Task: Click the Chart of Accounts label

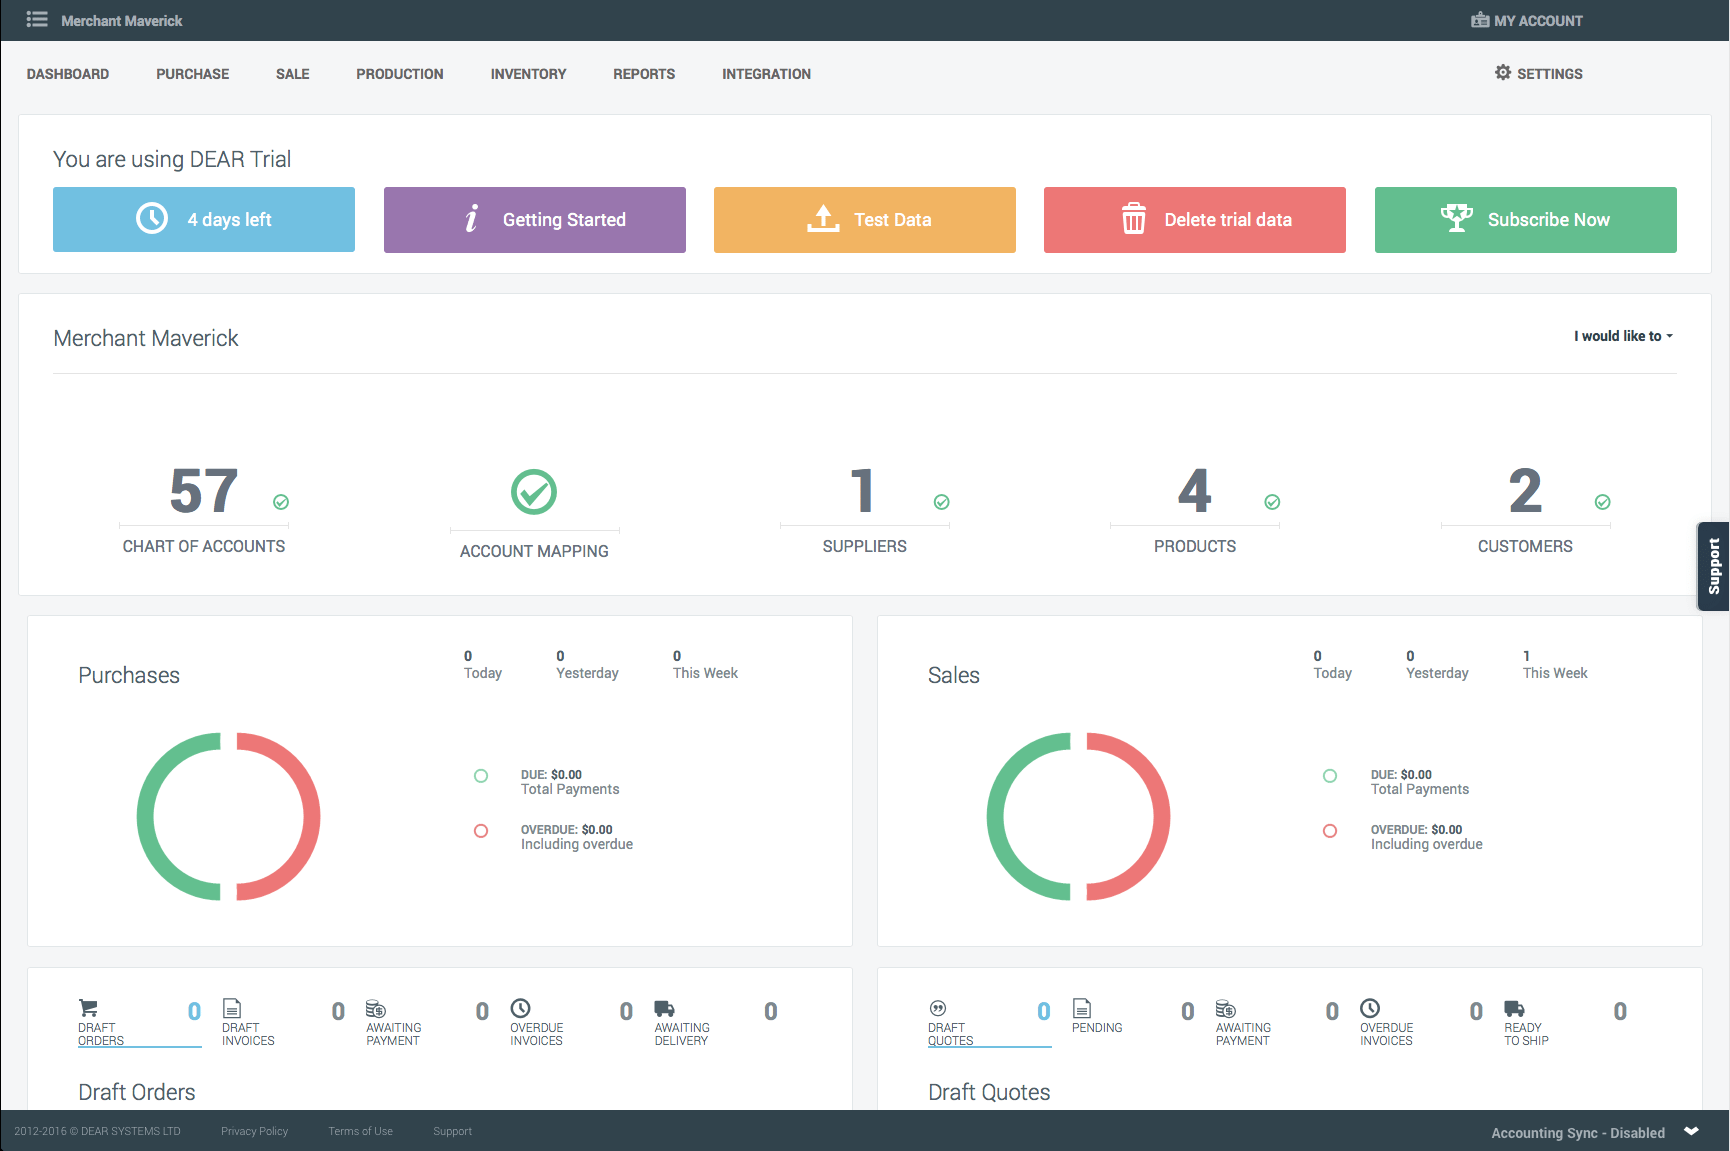Action: 204,546
